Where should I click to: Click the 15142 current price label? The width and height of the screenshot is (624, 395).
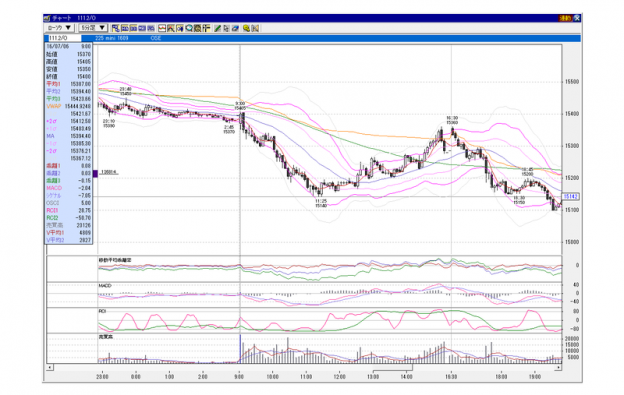tap(571, 197)
